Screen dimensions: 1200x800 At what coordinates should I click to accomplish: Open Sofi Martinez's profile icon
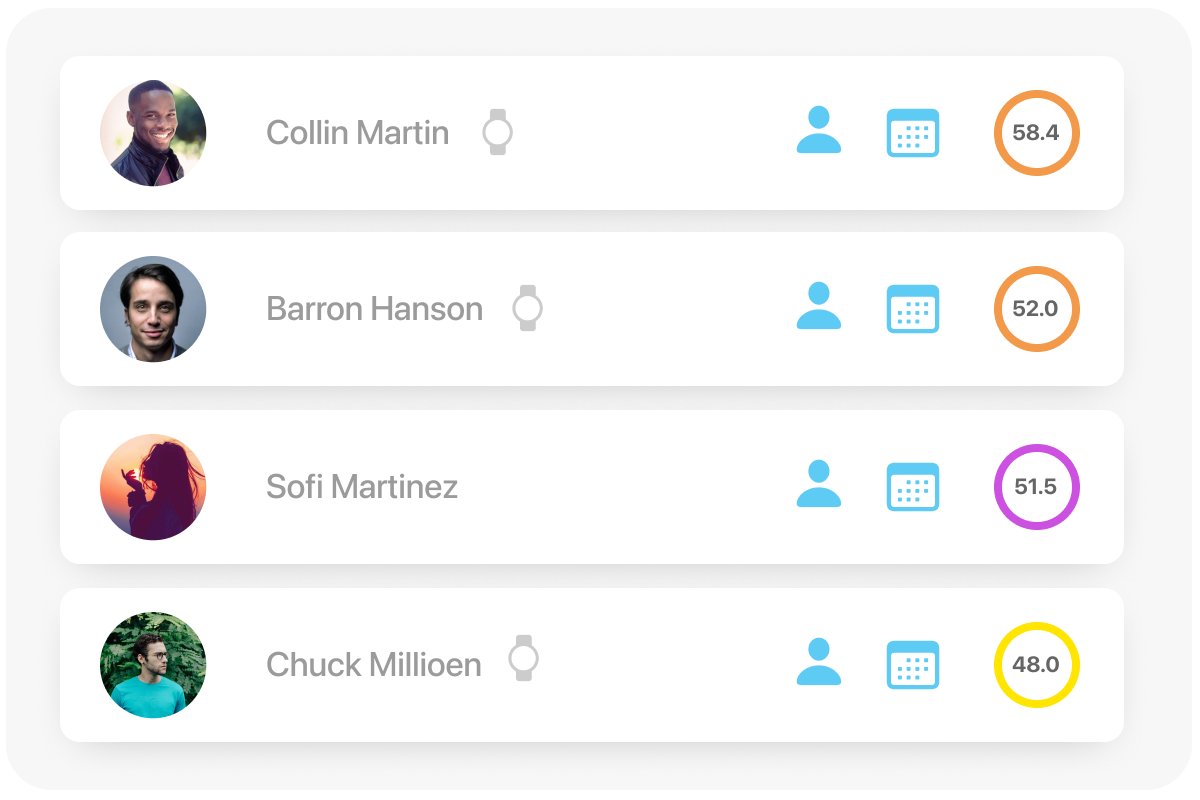click(818, 485)
